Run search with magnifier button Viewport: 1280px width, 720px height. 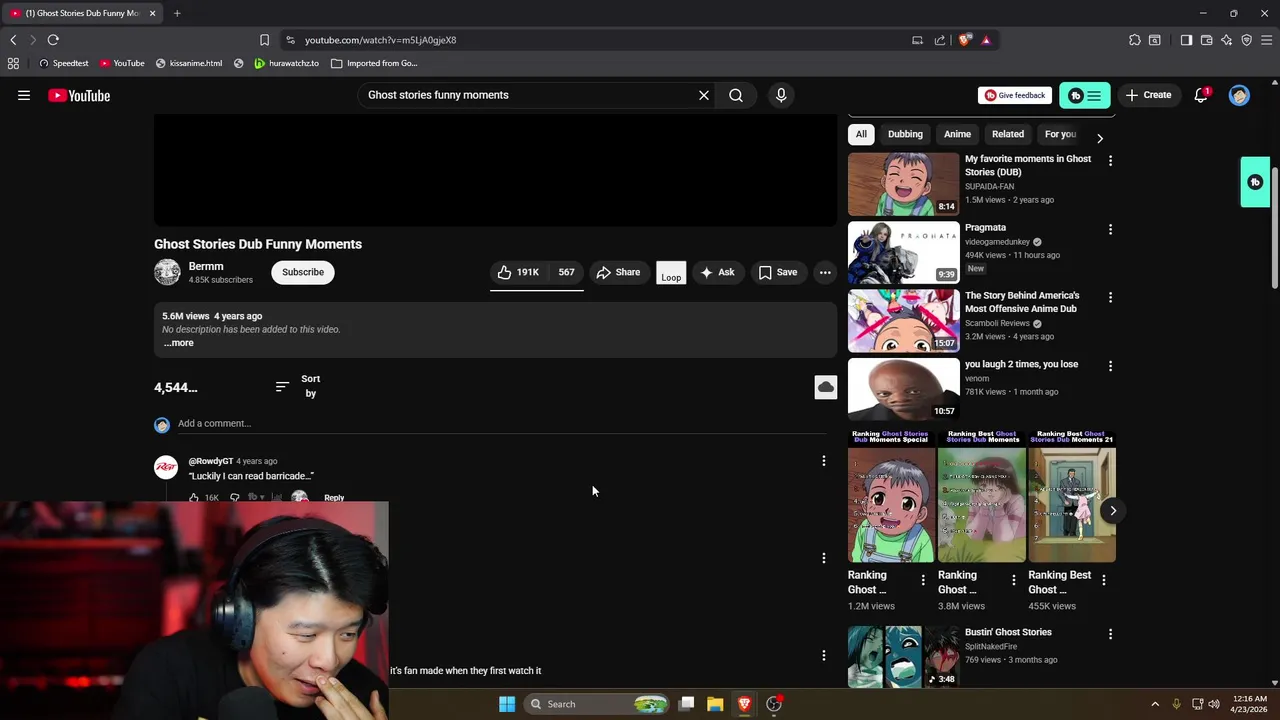pyautogui.click(x=736, y=95)
